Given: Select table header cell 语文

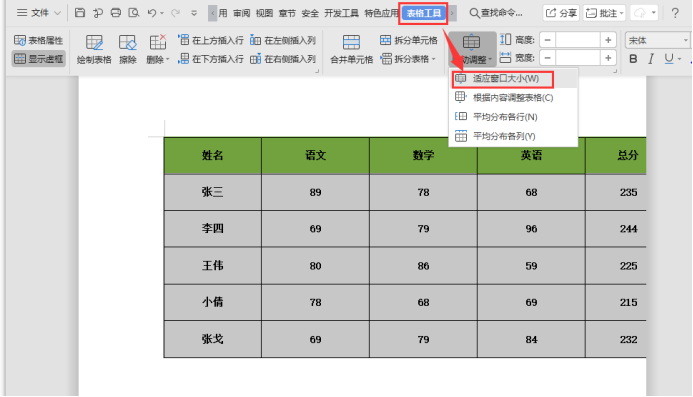Looking at the screenshot, I should pyautogui.click(x=316, y=155).
